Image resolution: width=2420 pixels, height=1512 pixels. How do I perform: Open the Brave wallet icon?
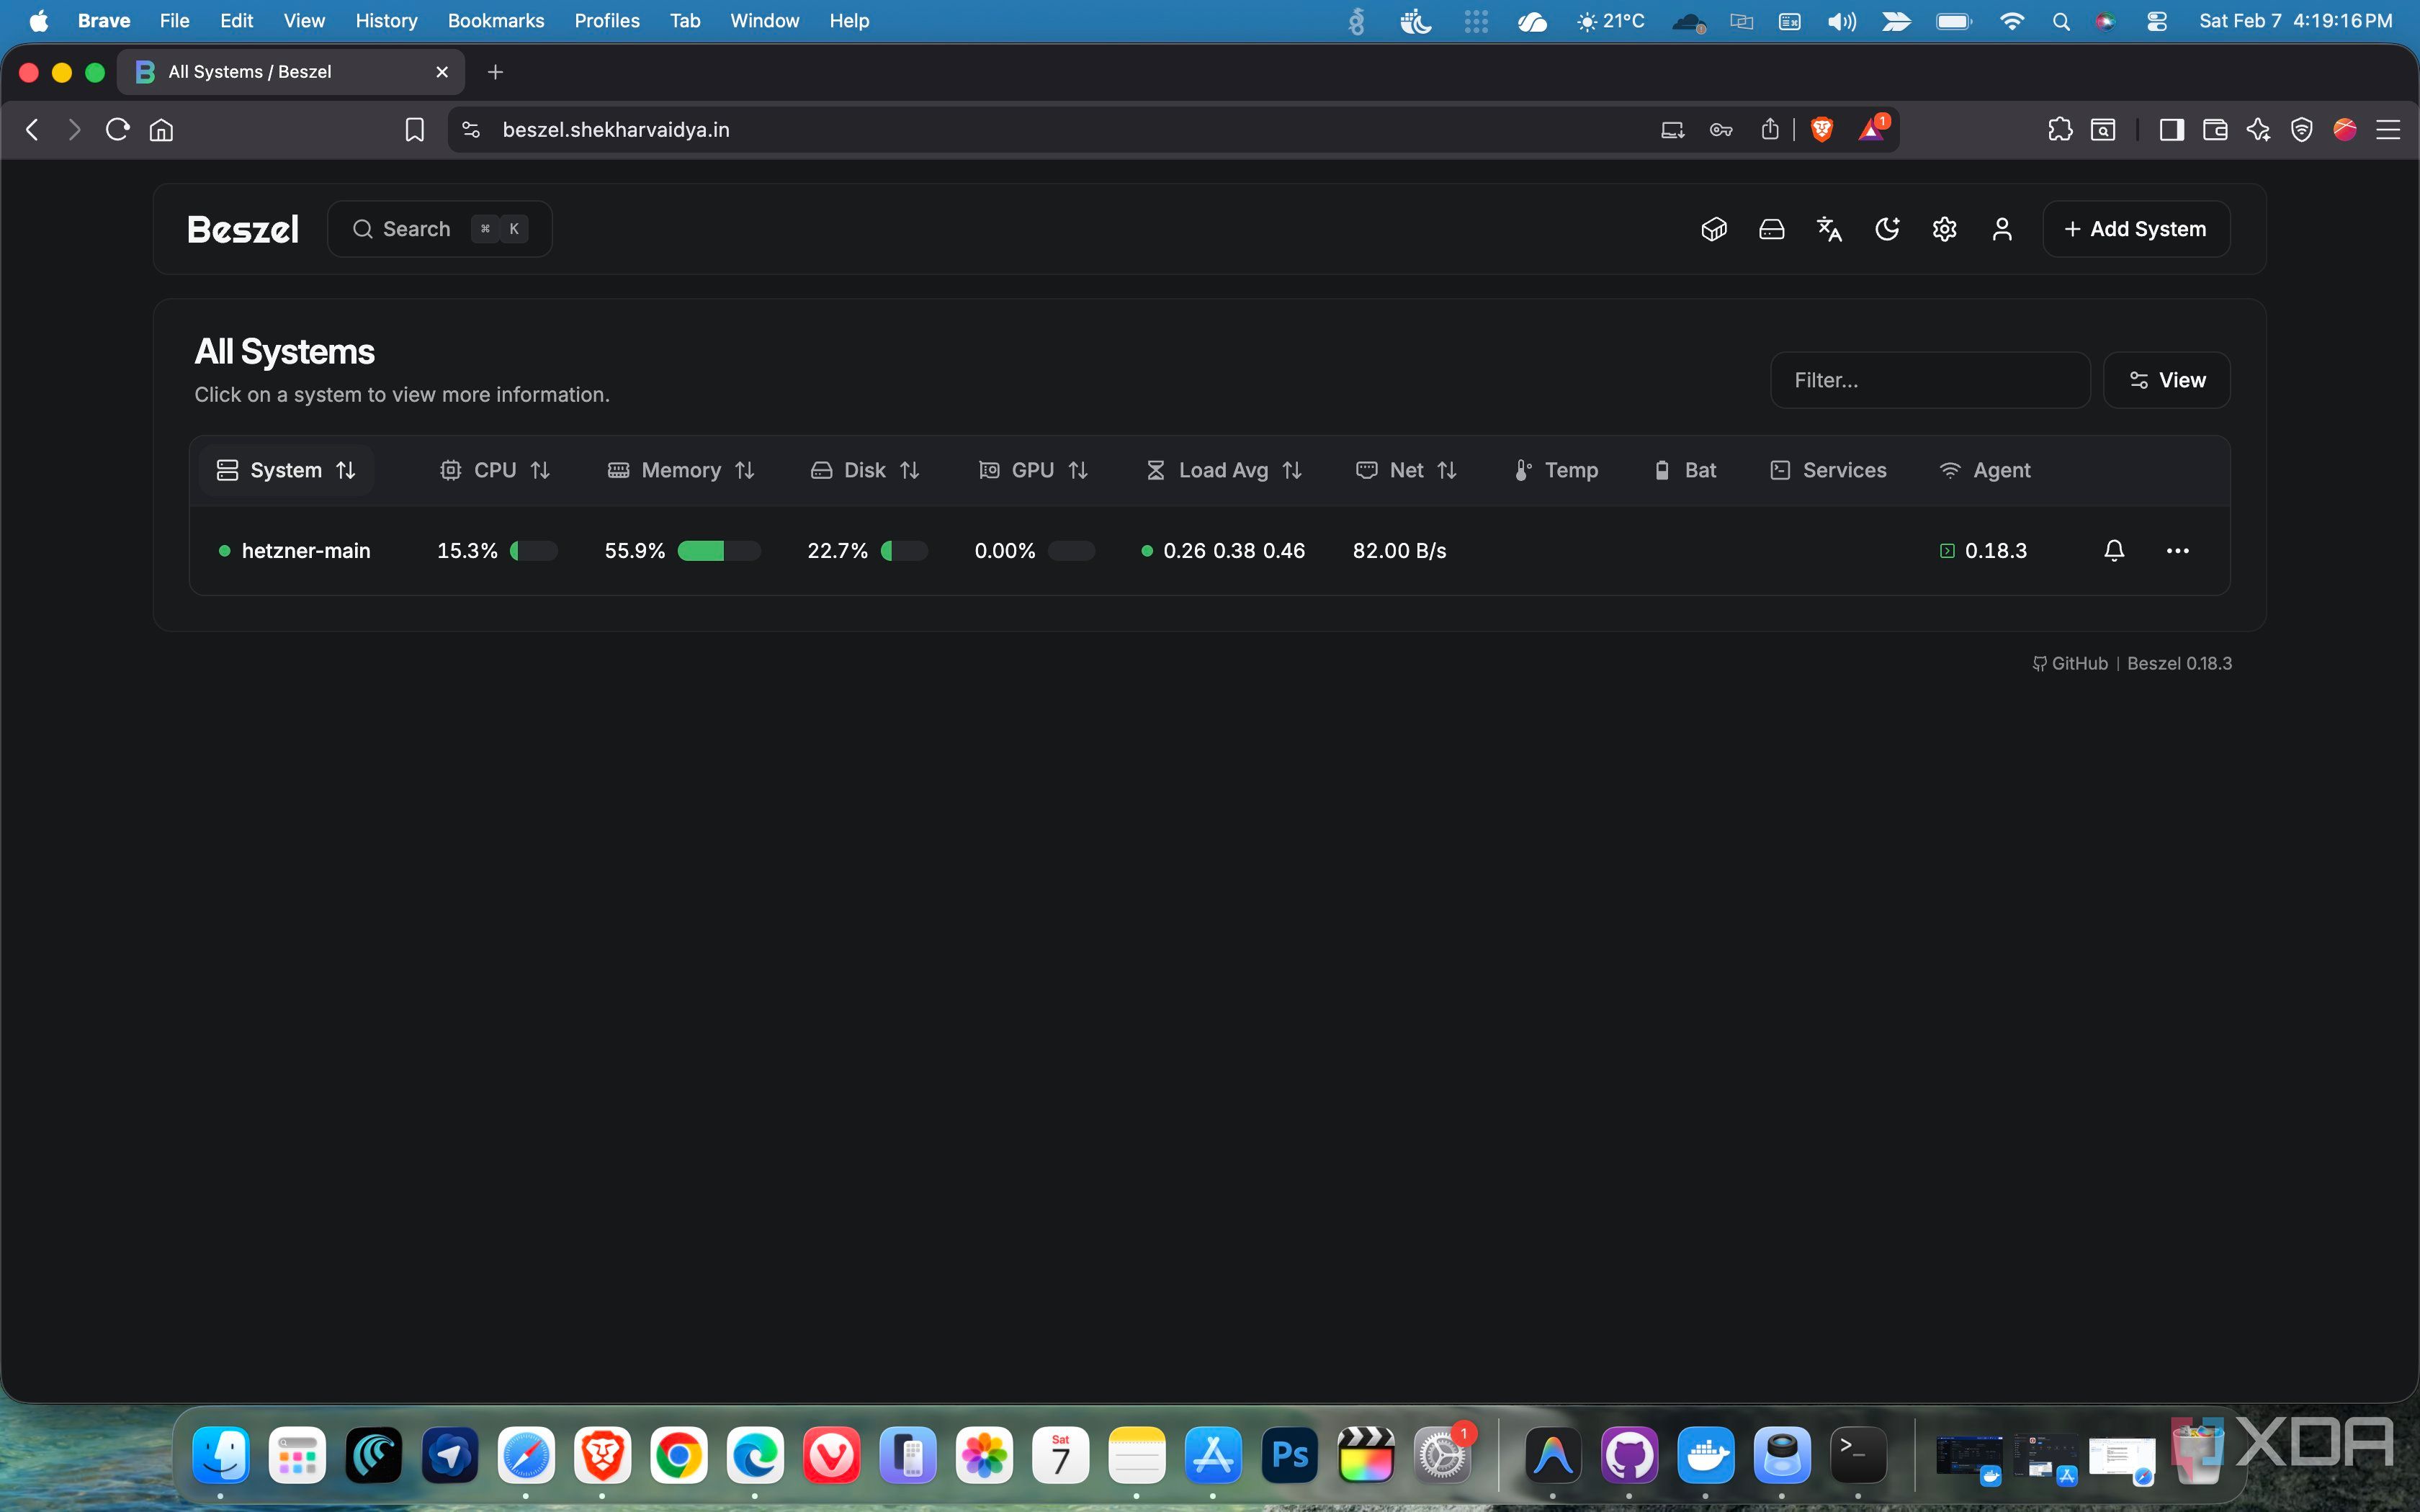click(x=2215, y=130)
